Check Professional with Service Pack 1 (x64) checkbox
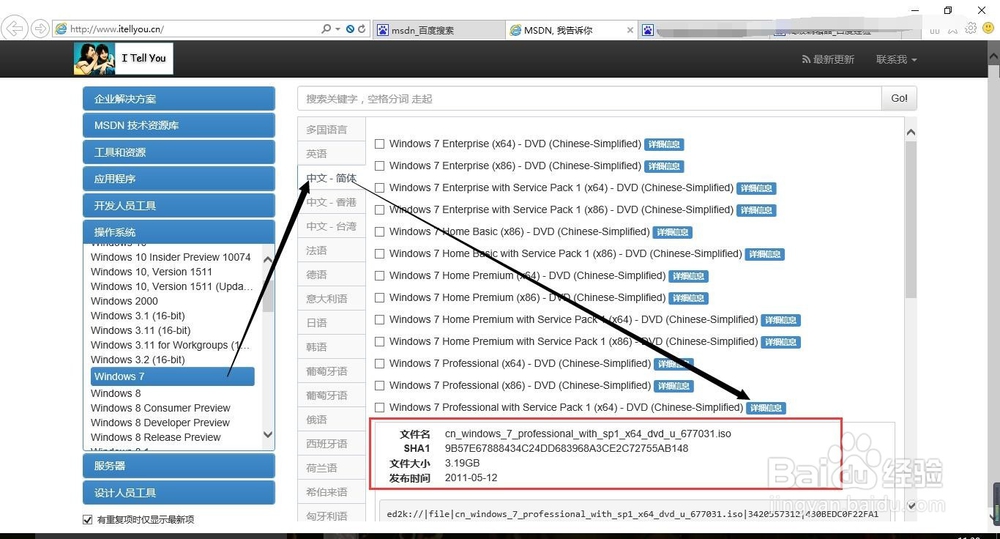 (379, 408)
